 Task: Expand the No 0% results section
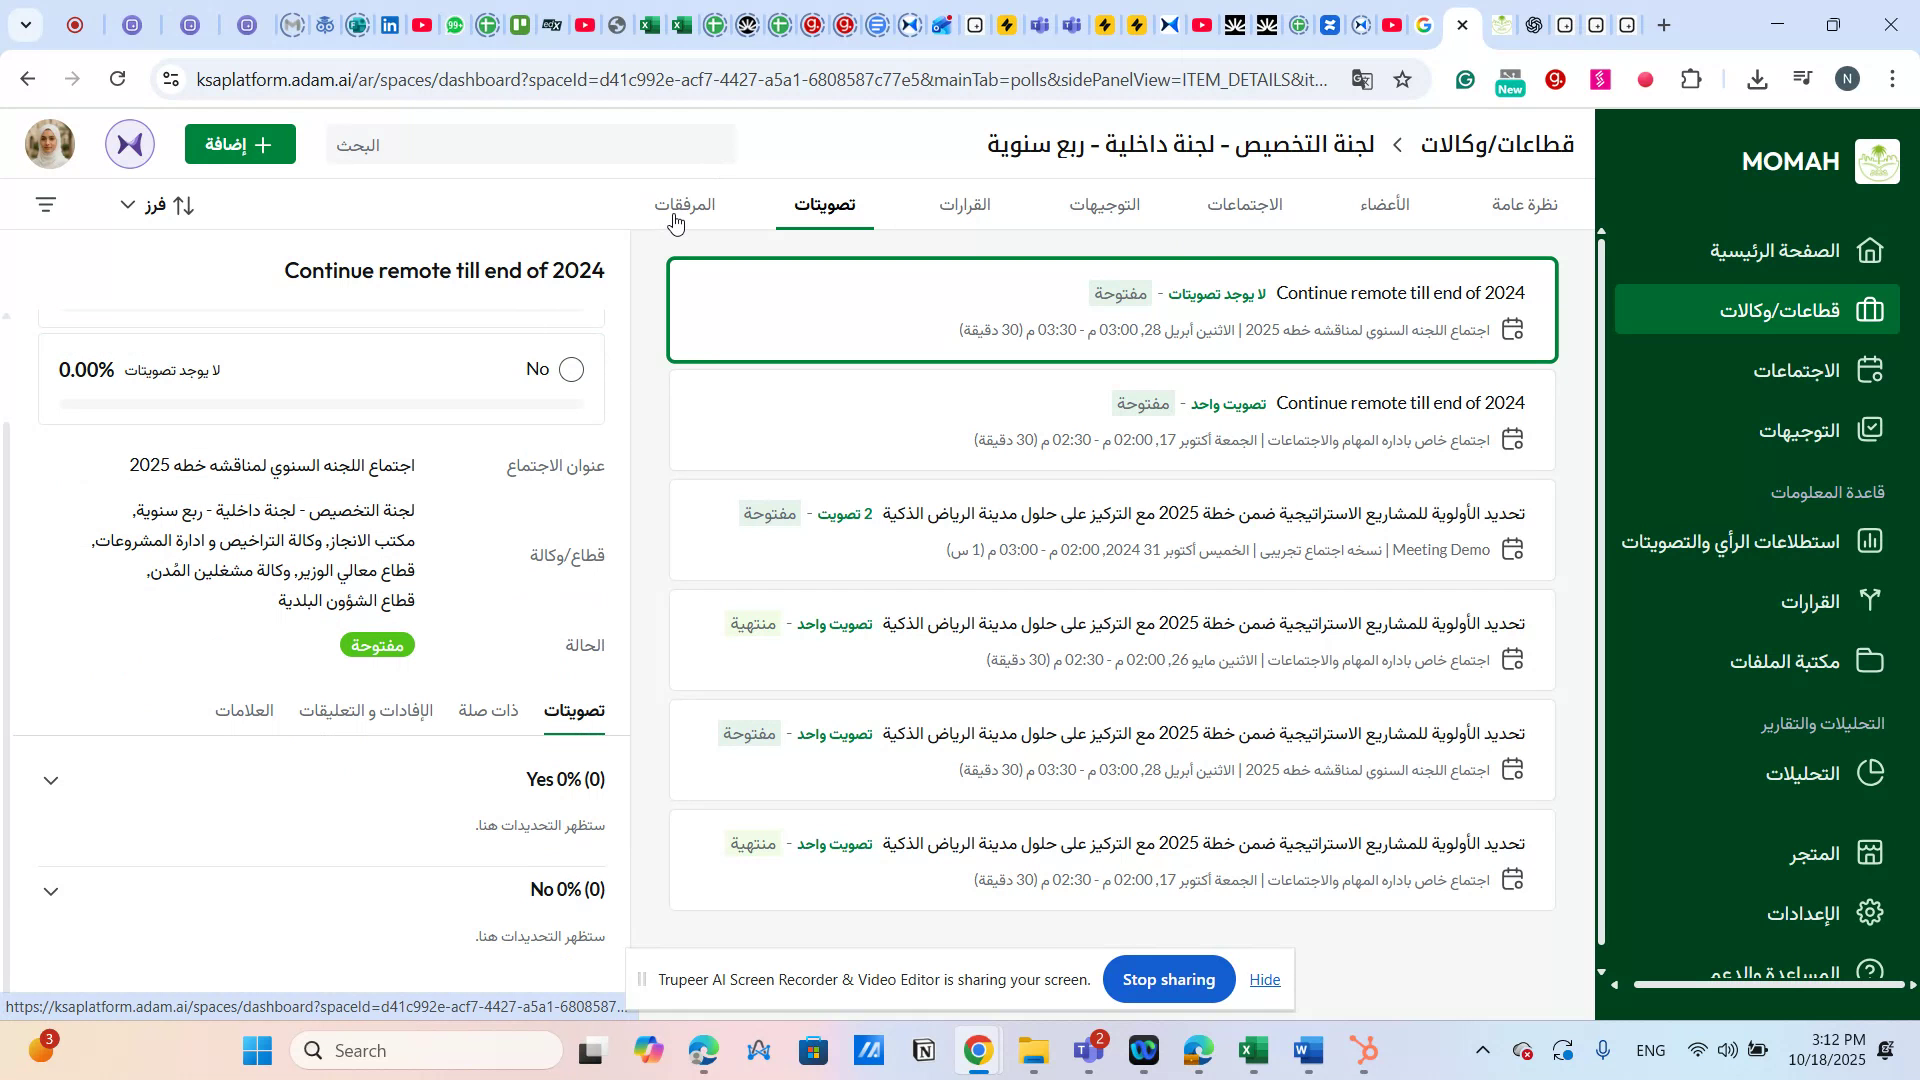[51, 890]
